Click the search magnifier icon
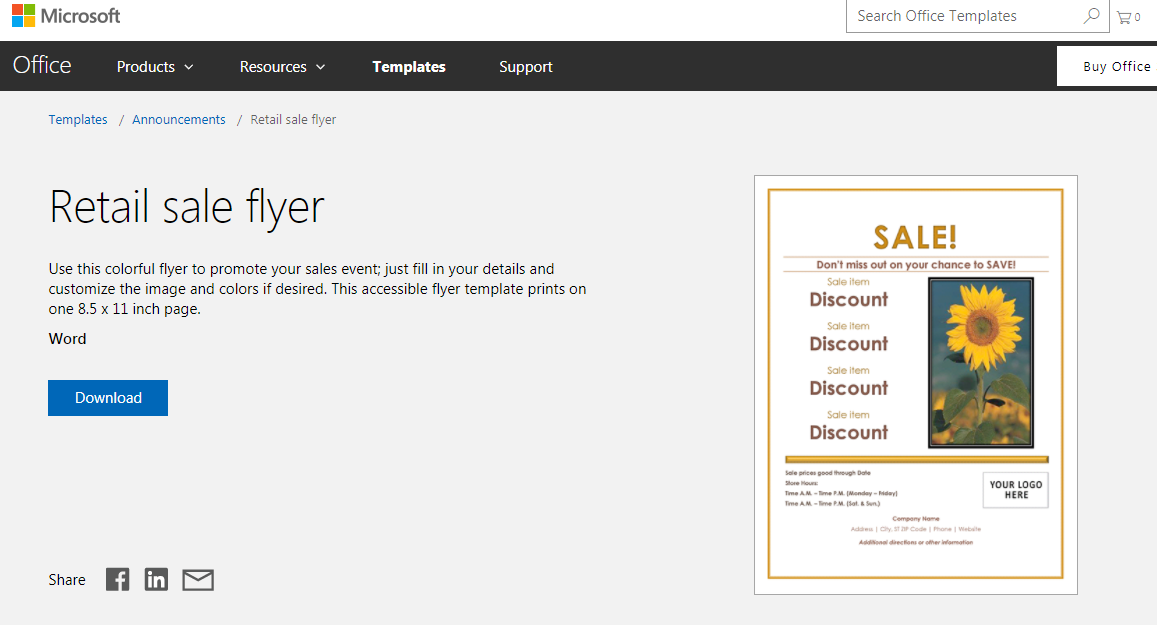 [1091, 15]
